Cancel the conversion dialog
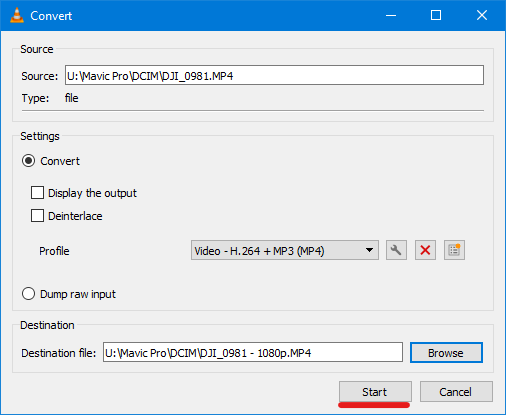 point(456,392)
